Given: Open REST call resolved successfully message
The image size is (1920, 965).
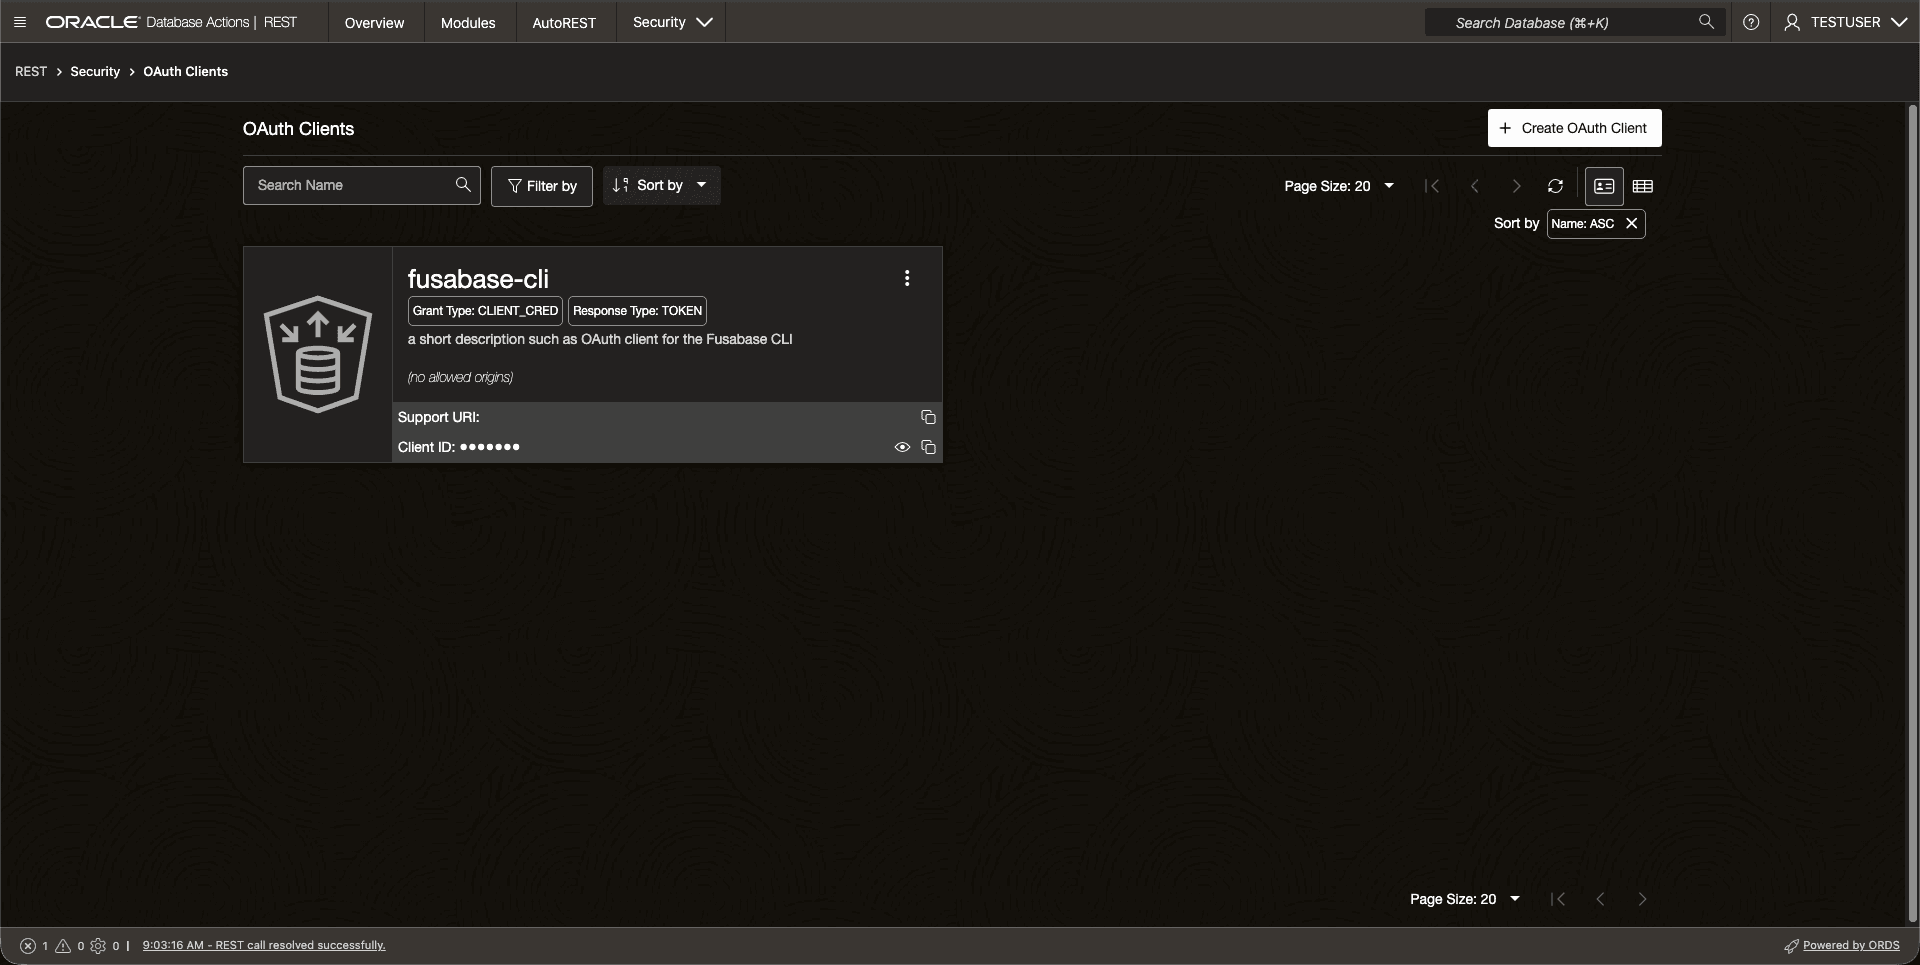Looking at the screenshot, I should click(x=264, y=945).
